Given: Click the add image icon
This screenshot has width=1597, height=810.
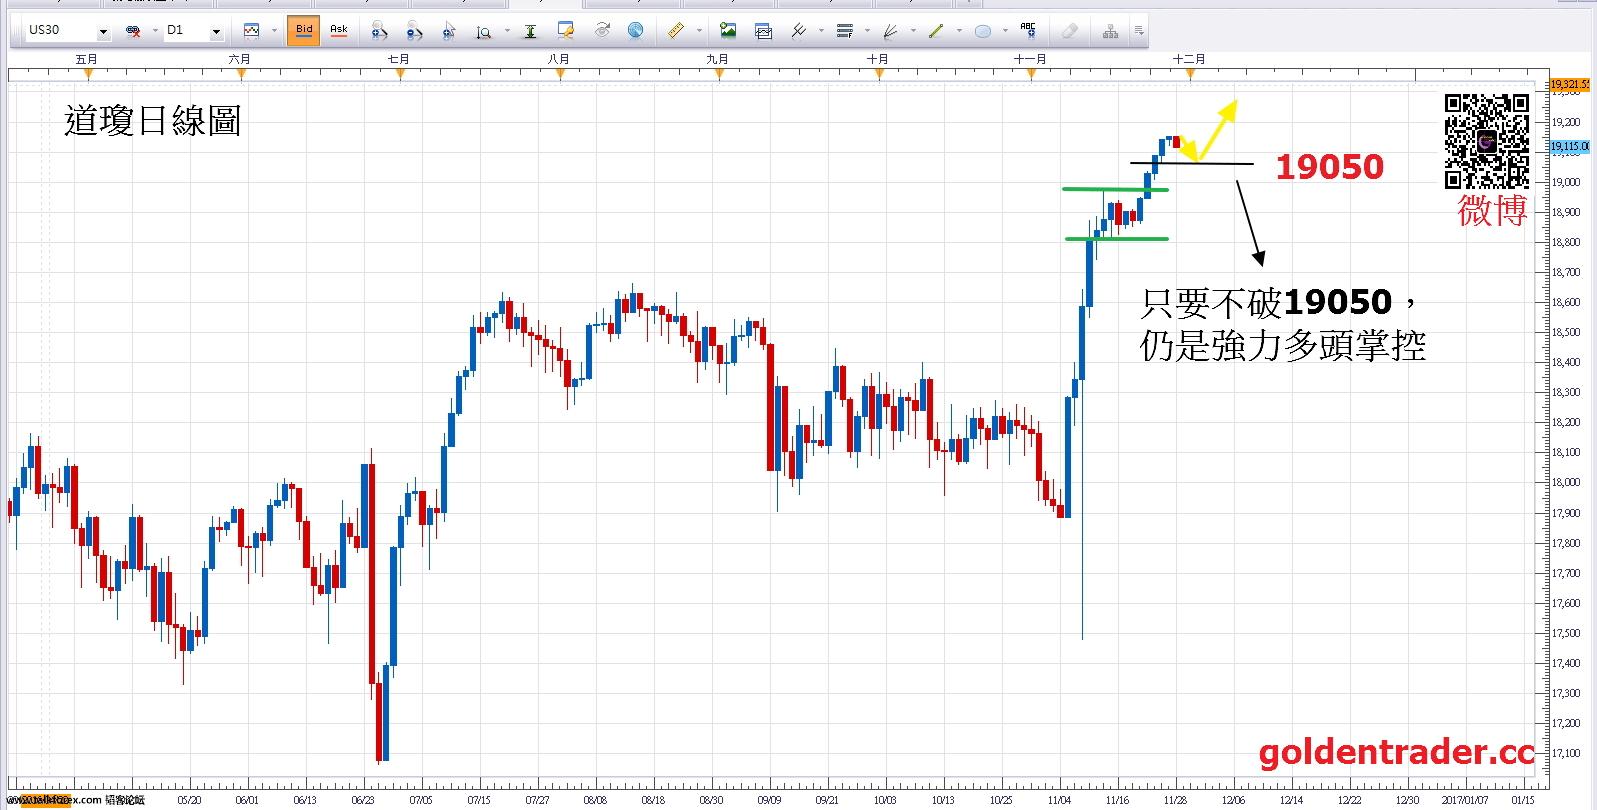Looking at the screenshot, I should [x=728, y=31].
